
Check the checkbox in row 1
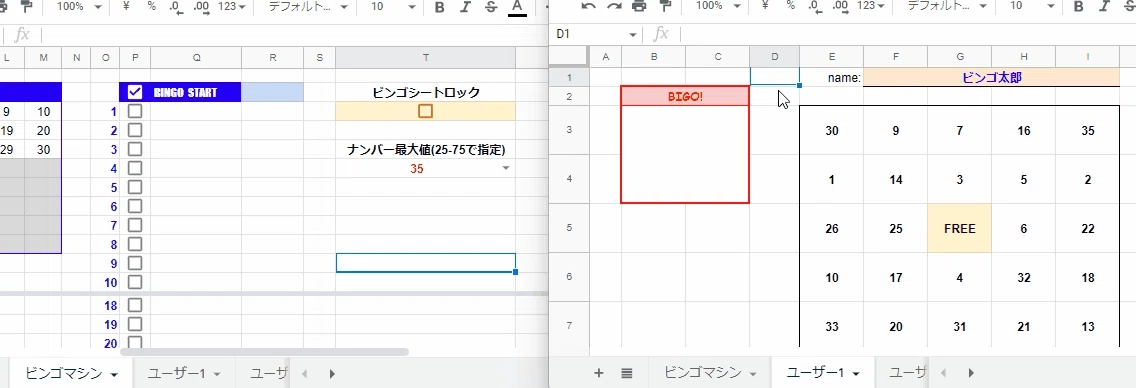pos(135,111)
